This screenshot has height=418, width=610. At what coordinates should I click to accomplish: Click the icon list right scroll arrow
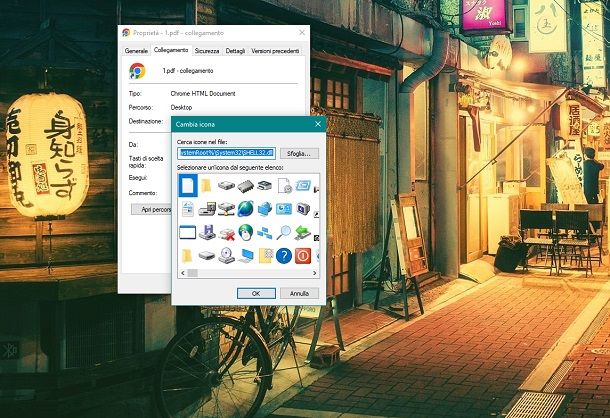coord(315,273)
